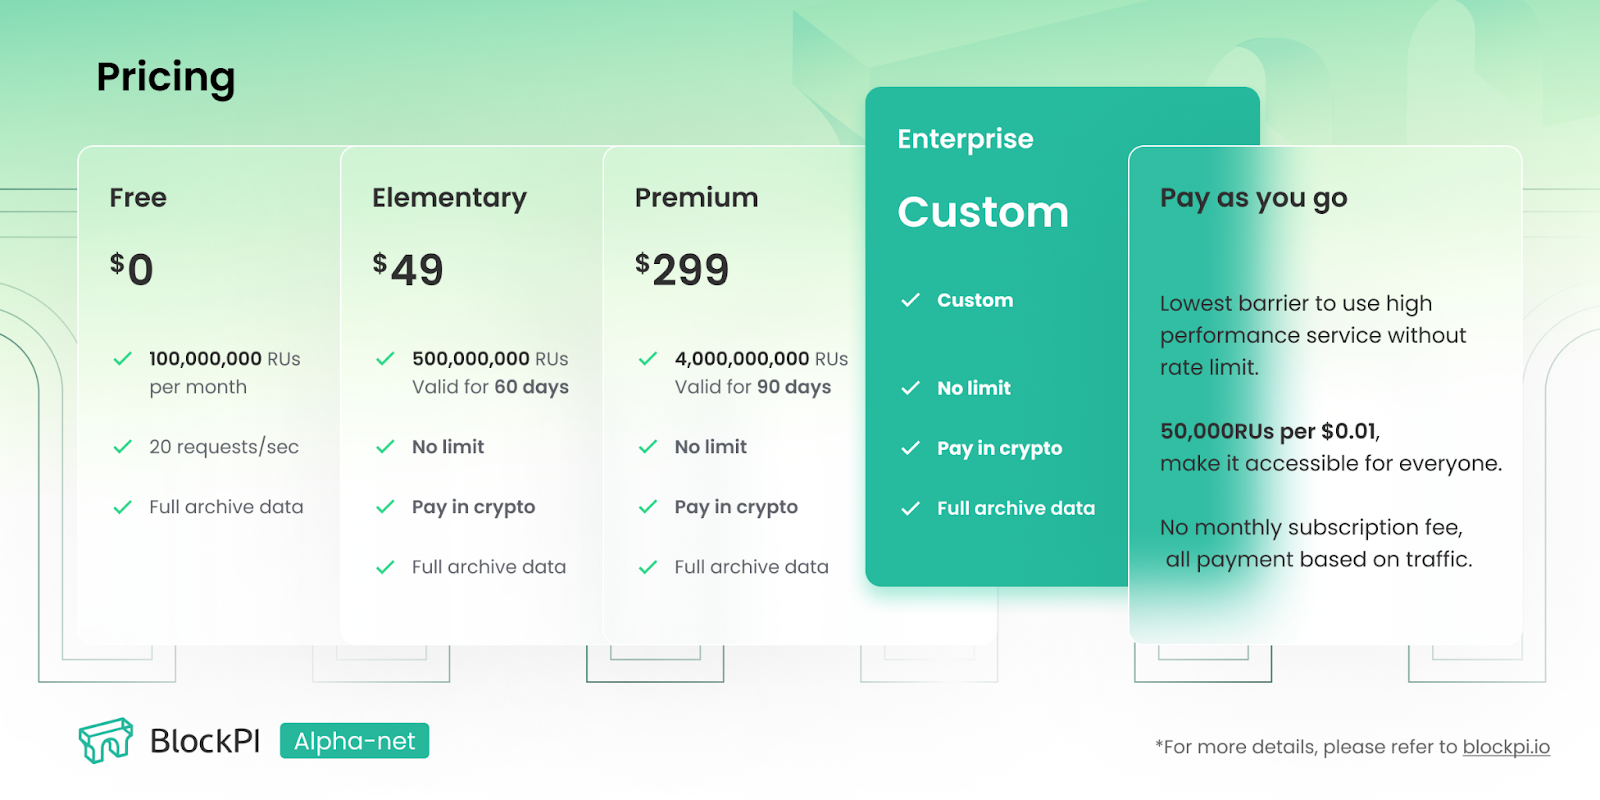The width and height of the screenshot is (1600, 800).
Task: Choose the Enterprise plan card title
Action: tap(965, 139)
